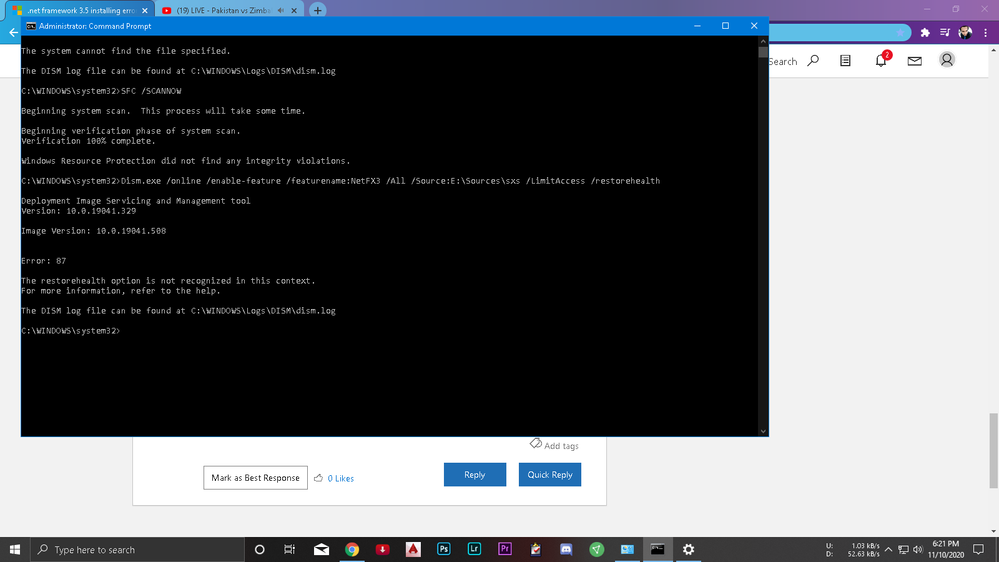This screenshot has height=562, width=999.
Task: Click the taskbar search box
Action: [137, 549]
